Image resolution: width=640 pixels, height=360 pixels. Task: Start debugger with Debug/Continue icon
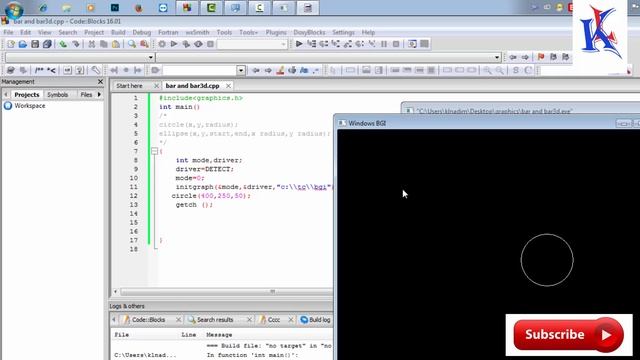pos(299,44)
